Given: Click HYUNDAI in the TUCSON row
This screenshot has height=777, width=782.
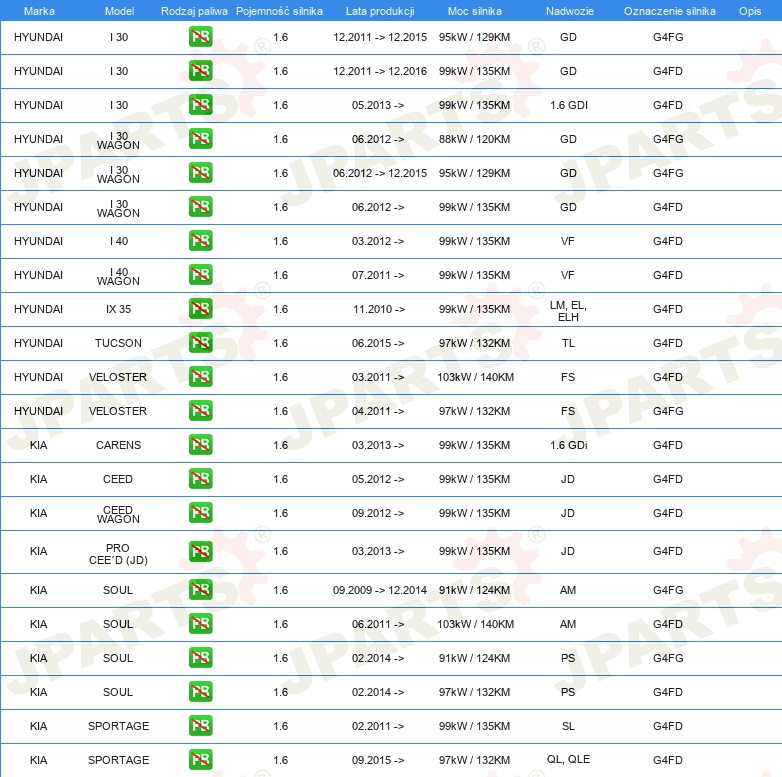Looking at the screenshot, I should pyautogui.click(x=38, y=343).
